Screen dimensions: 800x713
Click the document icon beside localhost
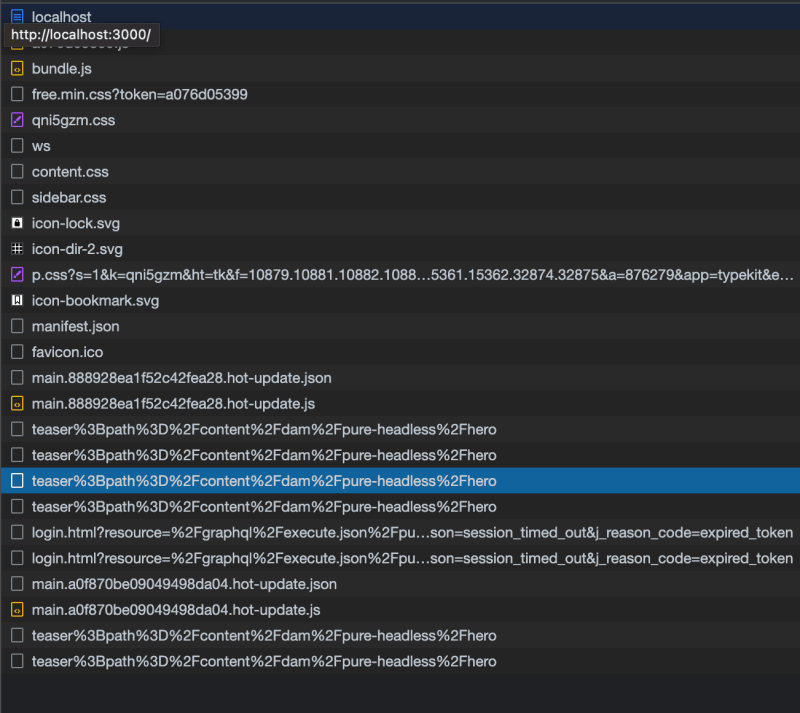[17, 16]
